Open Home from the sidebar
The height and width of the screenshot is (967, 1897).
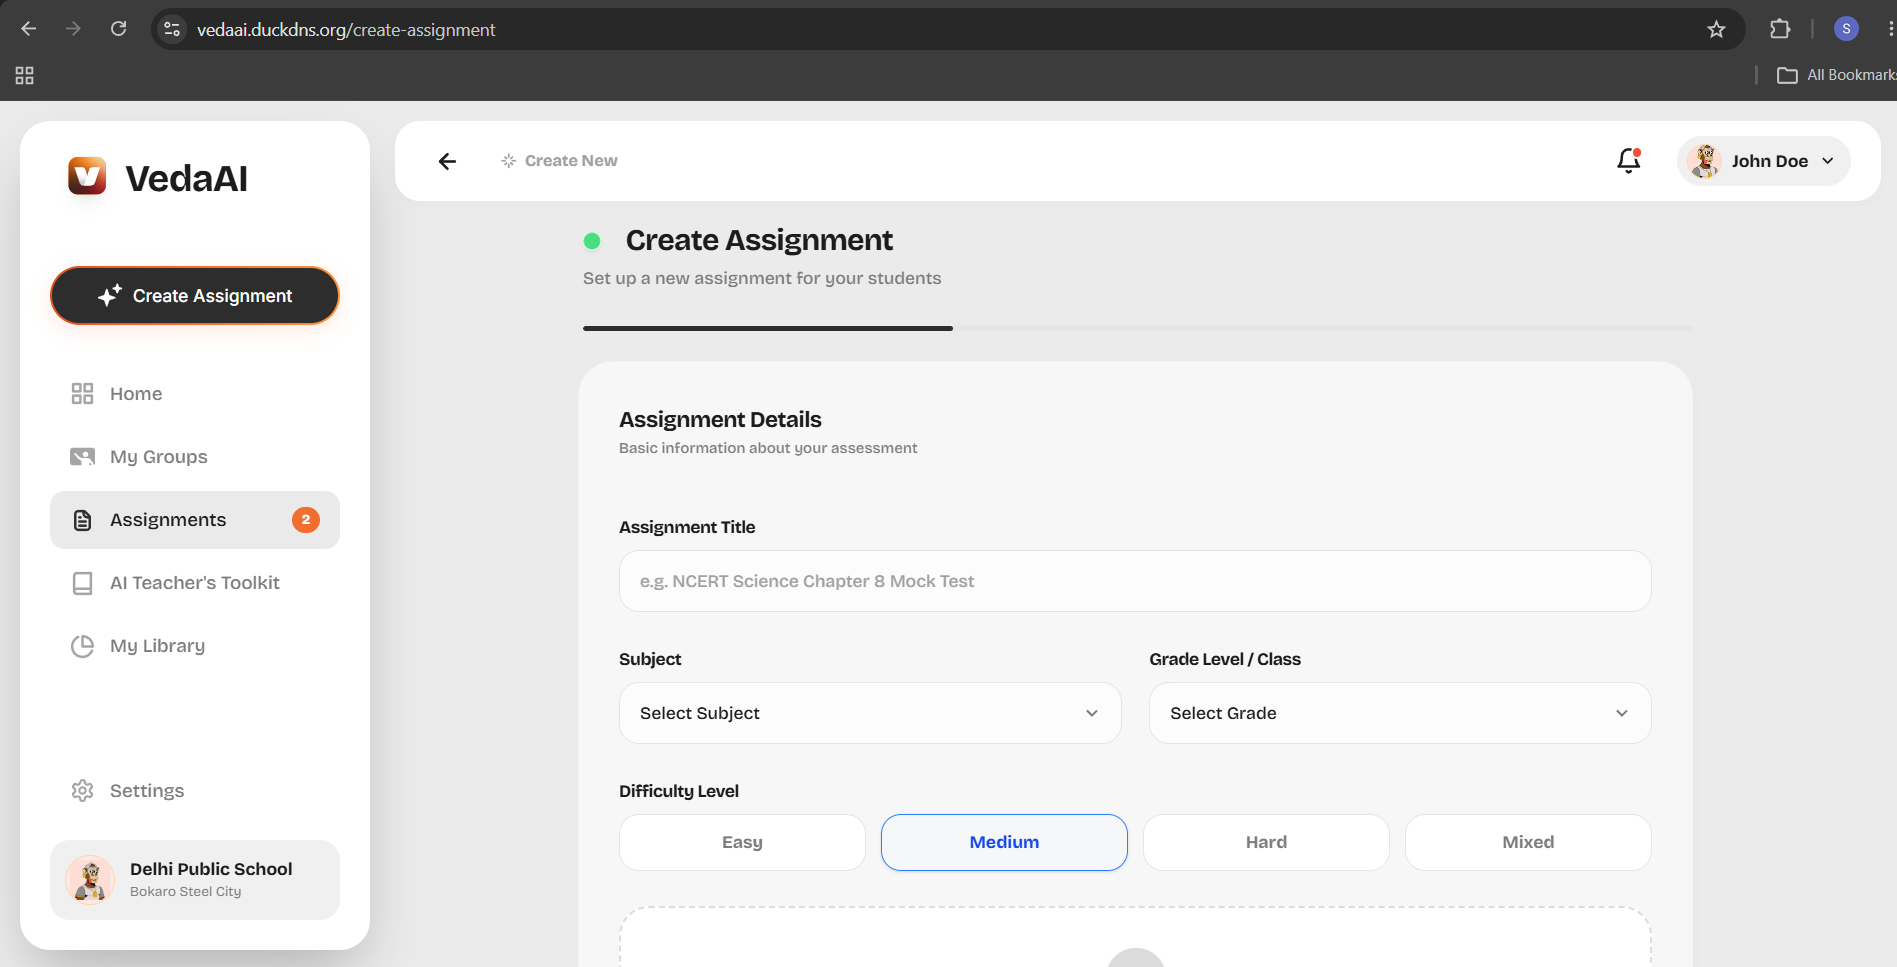pos(195,394)
